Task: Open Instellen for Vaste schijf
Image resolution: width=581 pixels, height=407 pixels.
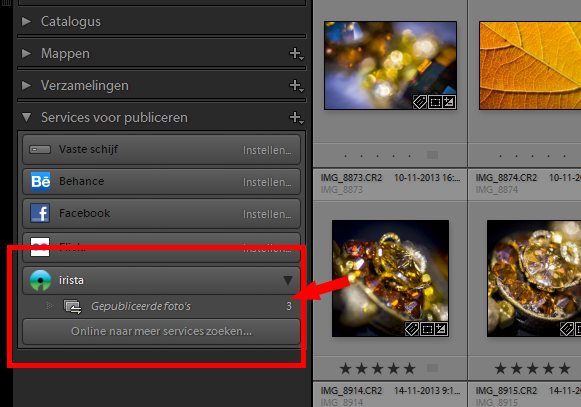Action: pos(267,150)
